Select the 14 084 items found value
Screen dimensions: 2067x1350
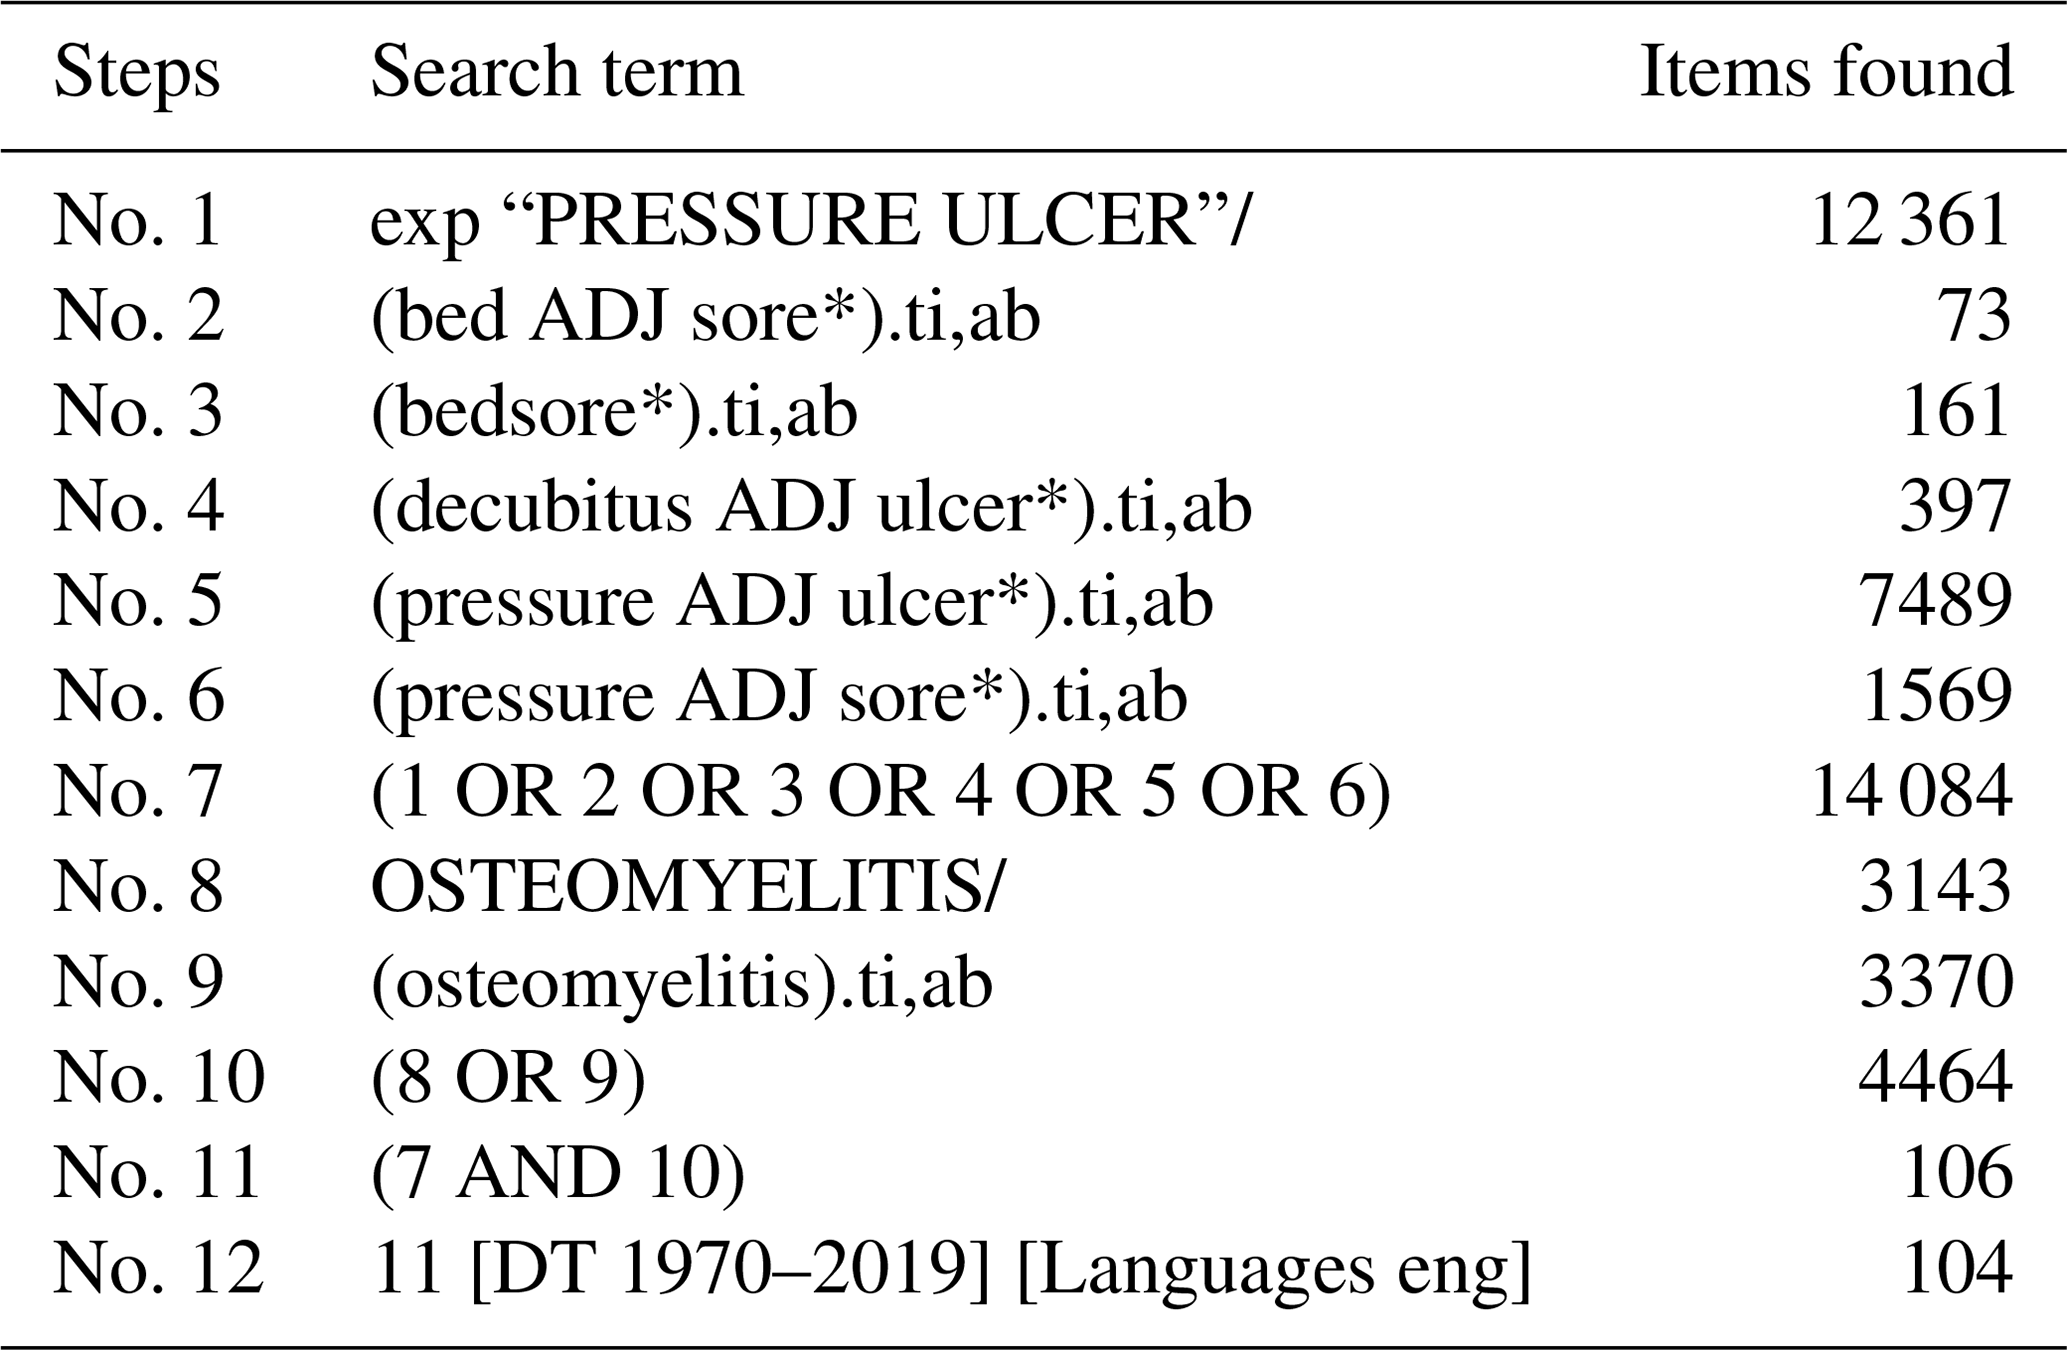pos(1911,792)
